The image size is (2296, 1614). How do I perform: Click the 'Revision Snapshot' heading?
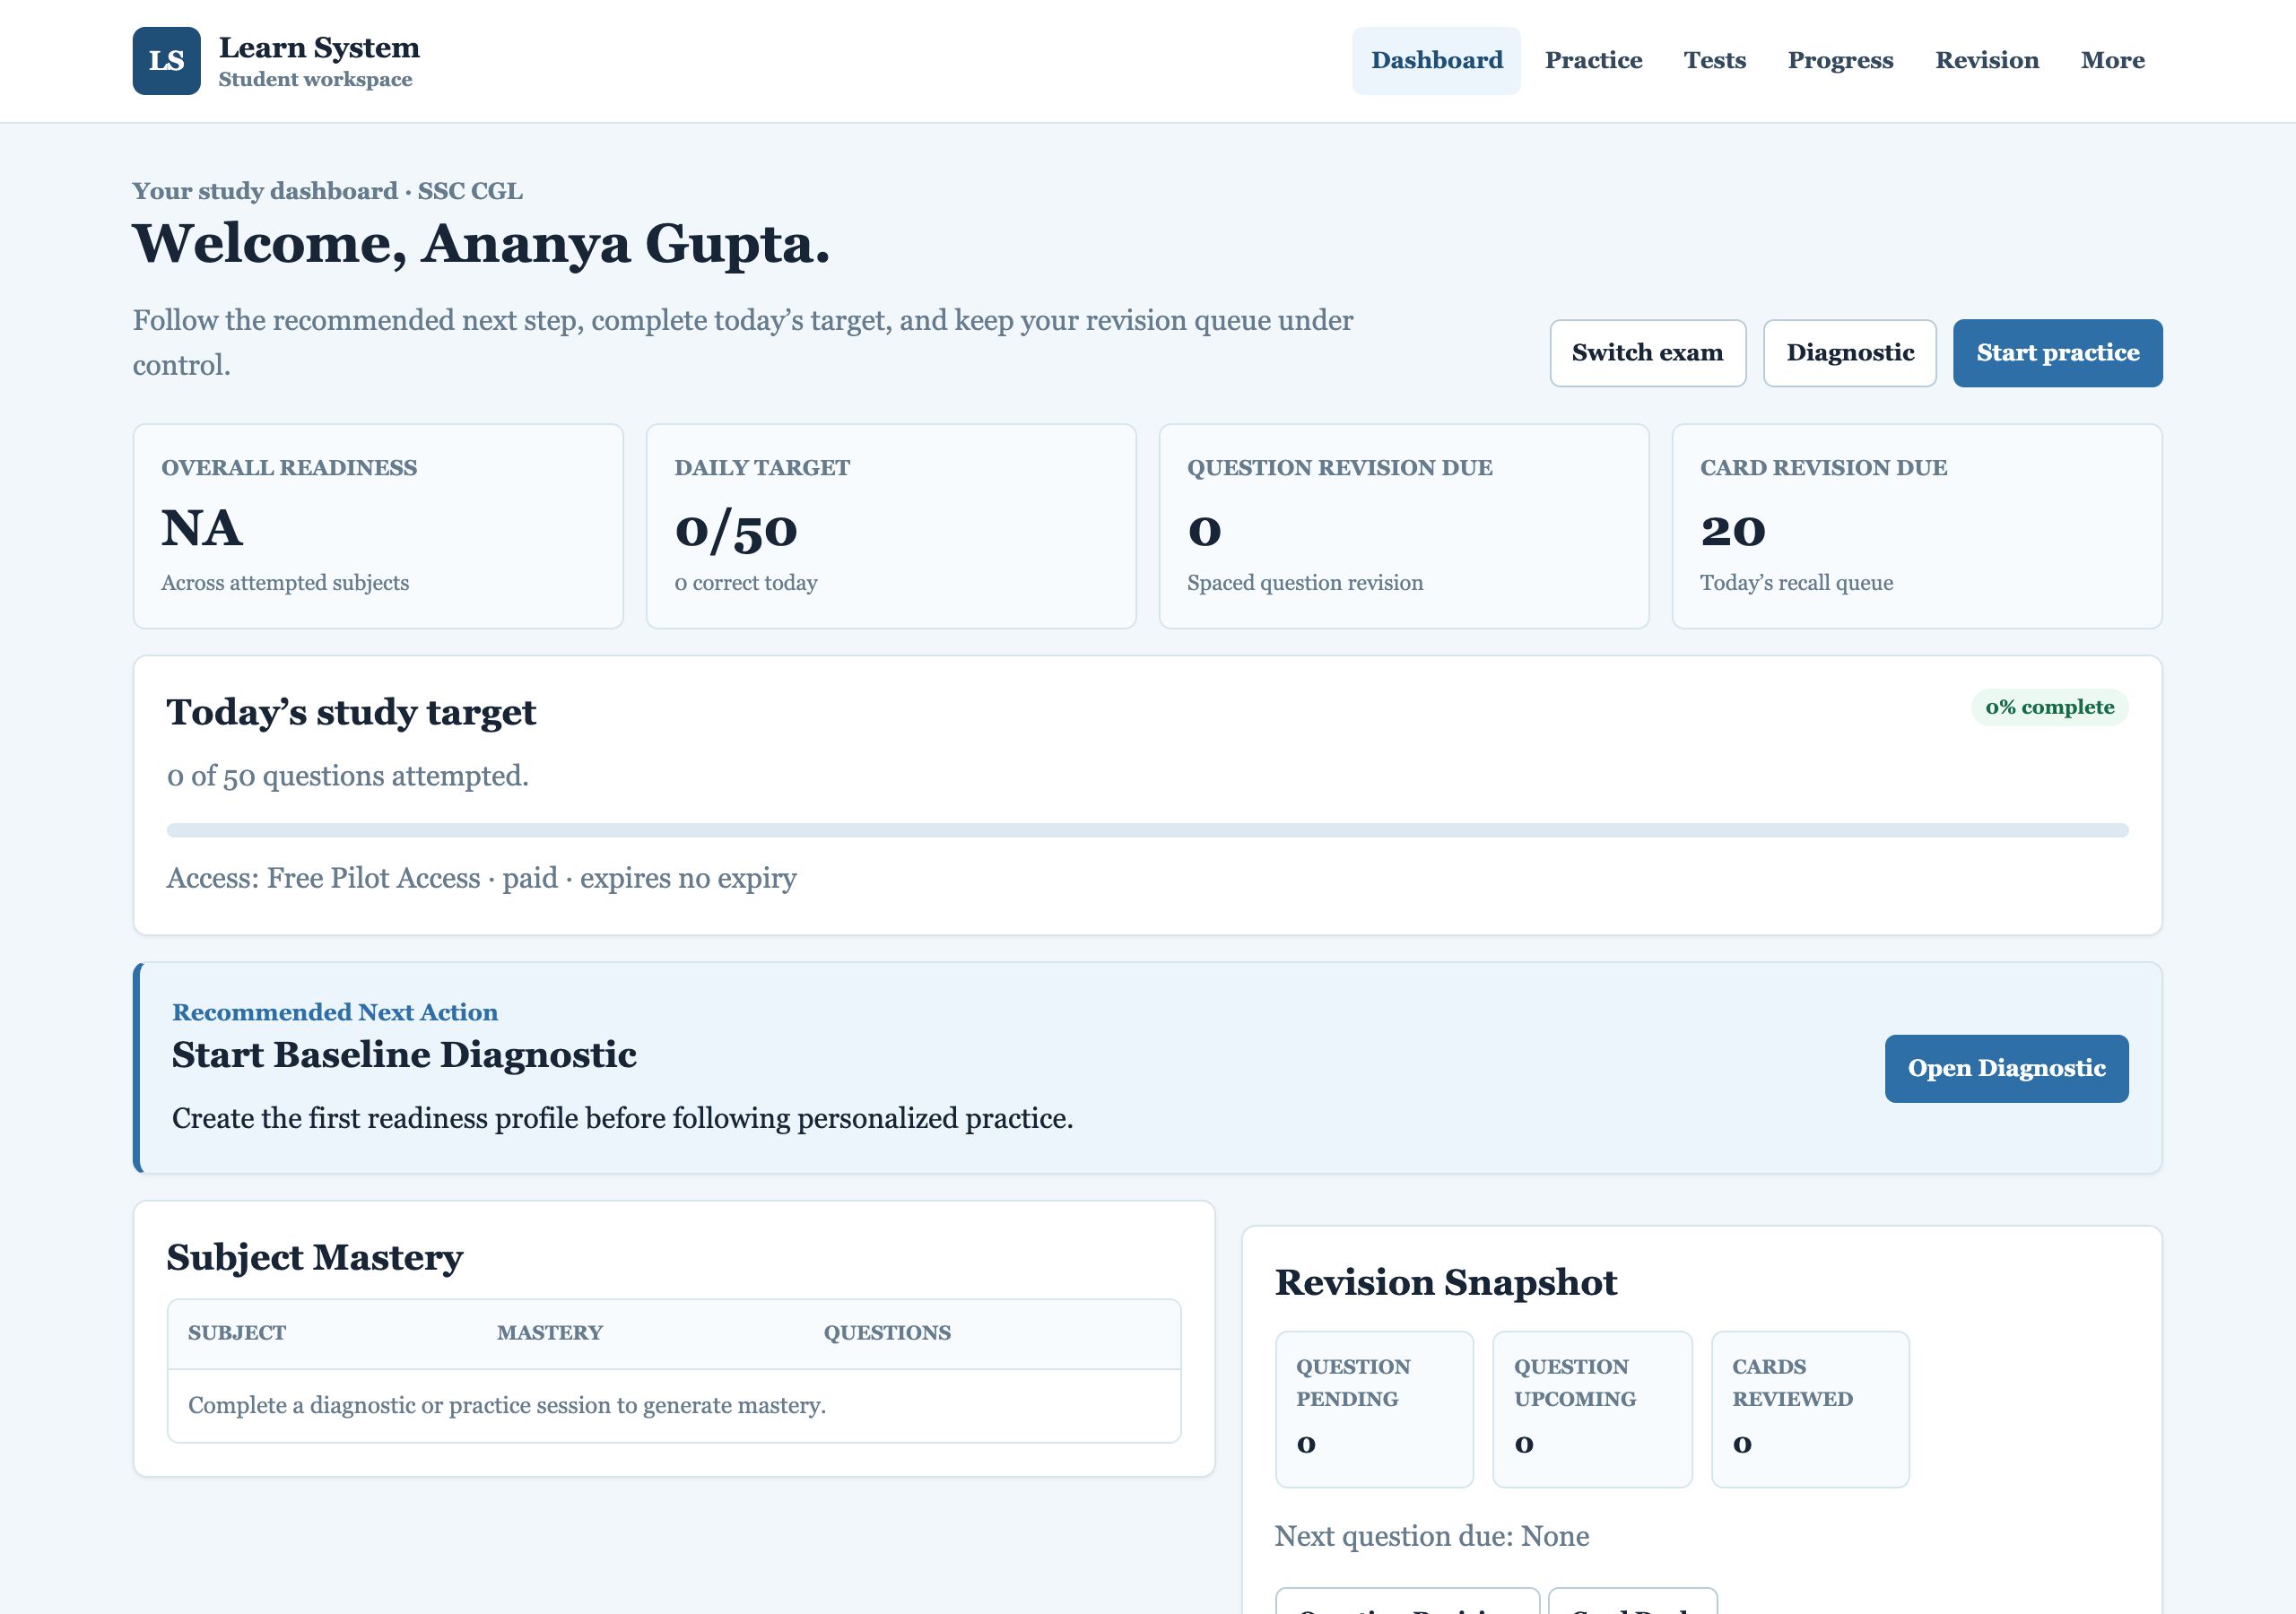1445,1282
